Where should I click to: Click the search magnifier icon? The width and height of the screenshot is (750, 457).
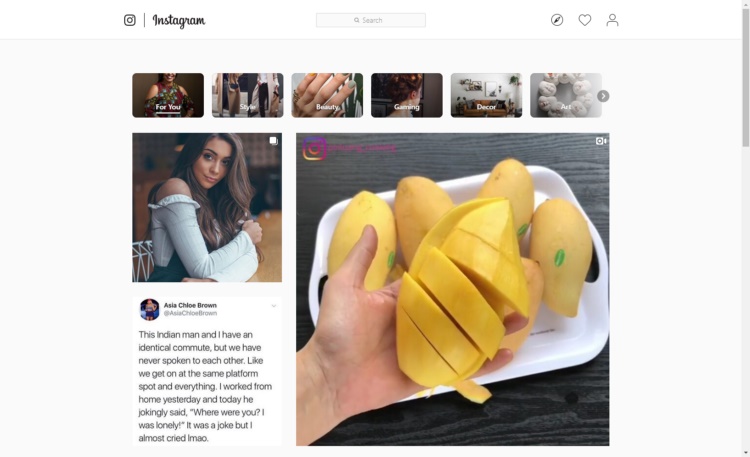click(356, 20)
